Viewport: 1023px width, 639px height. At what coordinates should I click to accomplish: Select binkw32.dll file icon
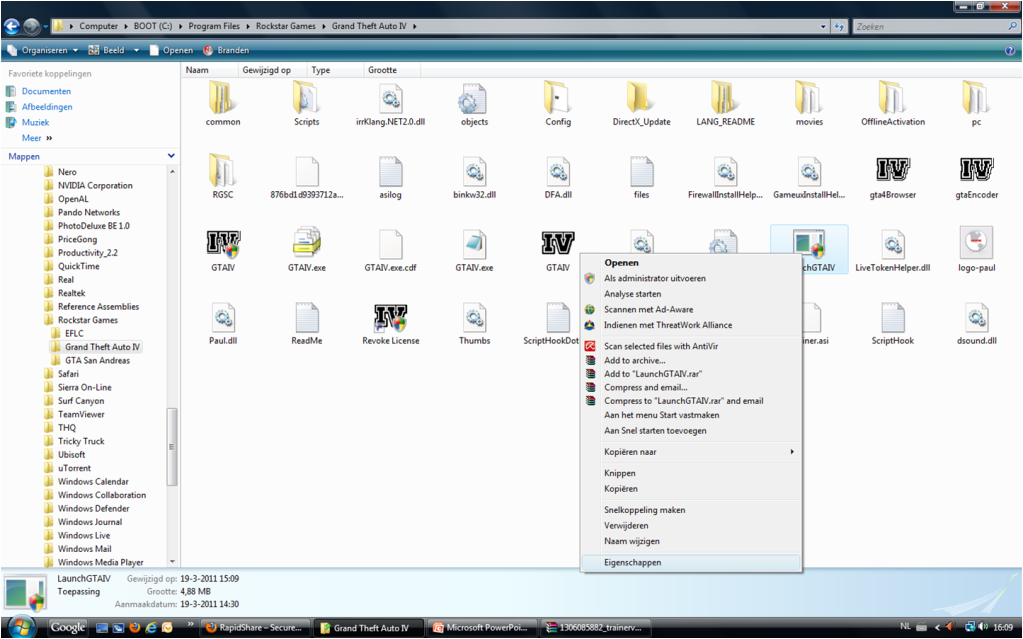point(474,171)
